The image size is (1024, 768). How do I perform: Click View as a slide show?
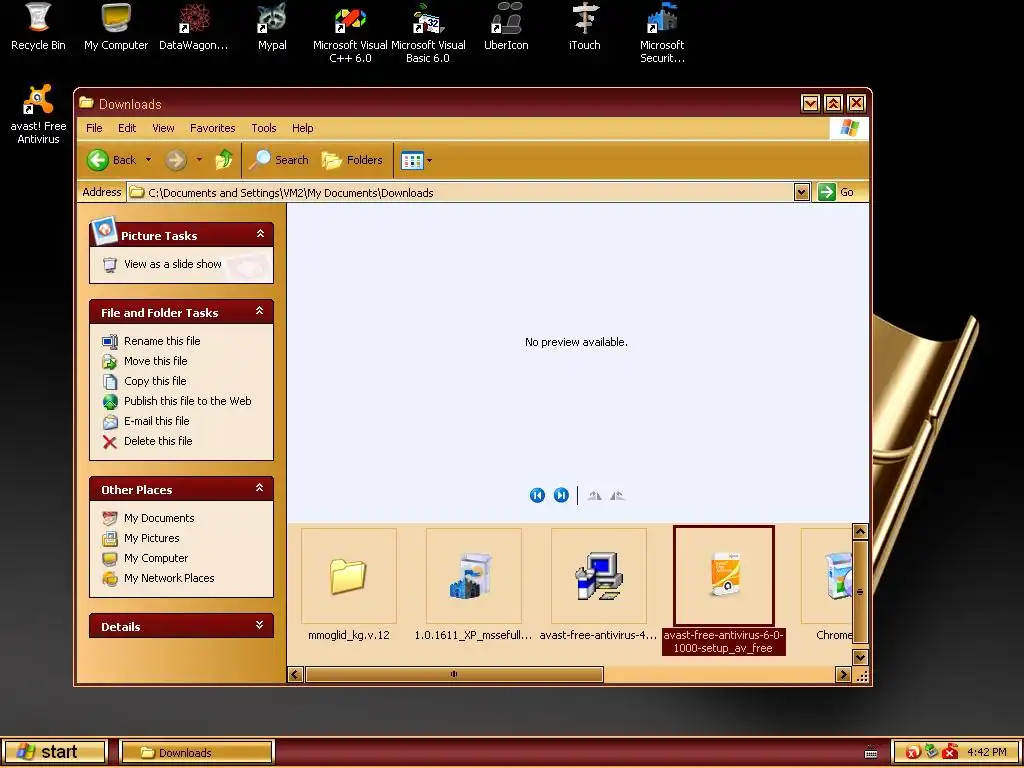pos(172,264)
